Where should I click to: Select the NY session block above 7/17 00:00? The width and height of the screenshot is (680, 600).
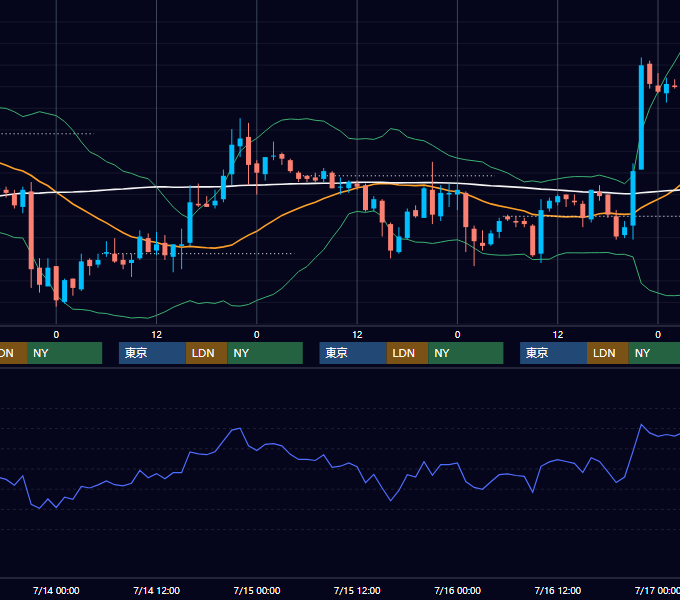[x=654, y=353]
